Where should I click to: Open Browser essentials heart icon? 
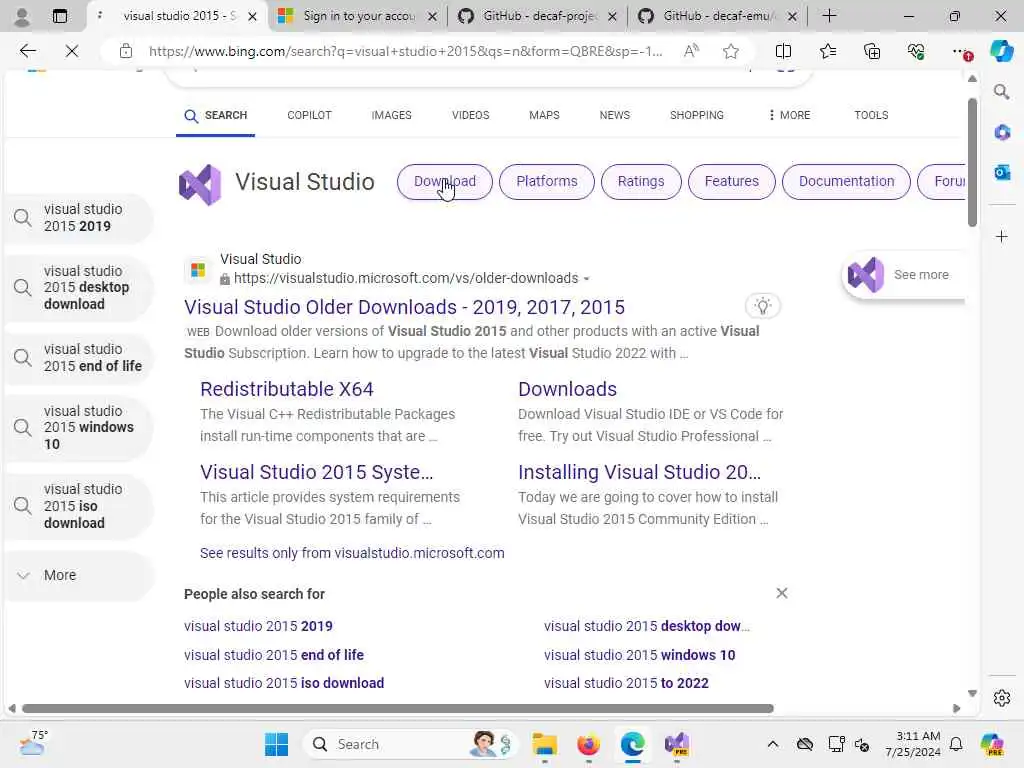916,51
